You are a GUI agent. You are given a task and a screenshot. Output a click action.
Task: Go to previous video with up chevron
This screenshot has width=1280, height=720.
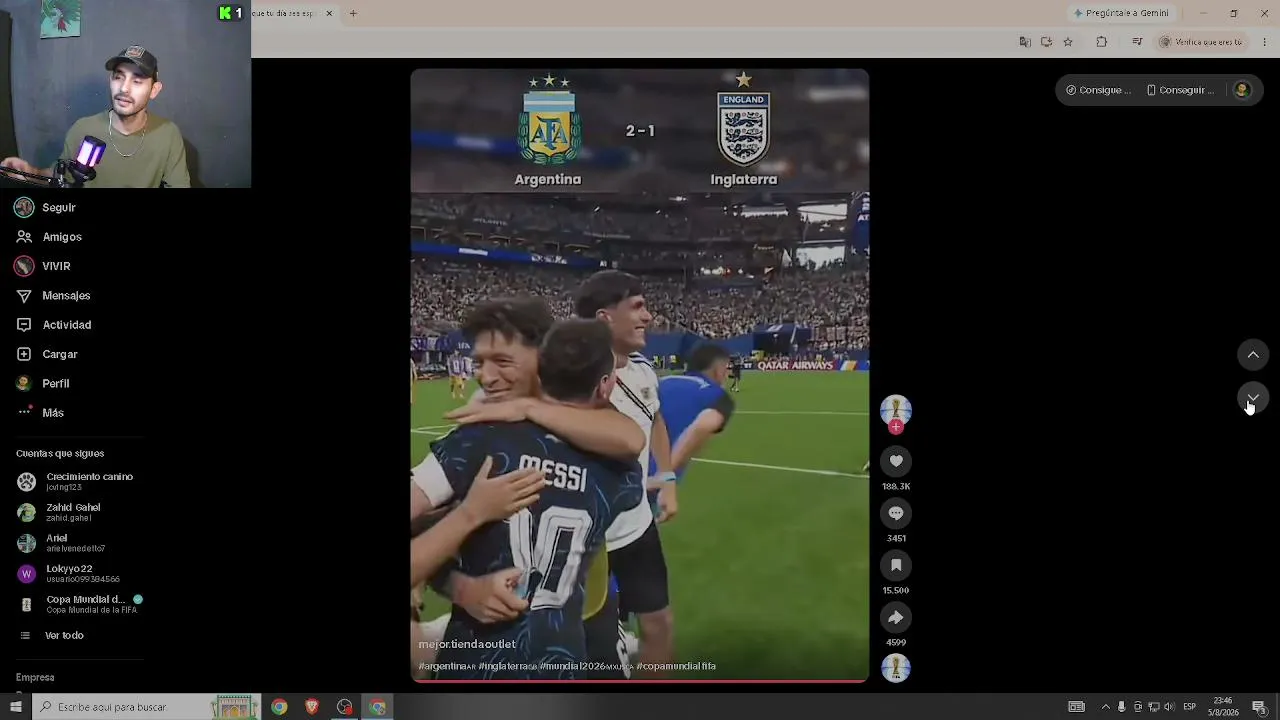coord(1253,354)
